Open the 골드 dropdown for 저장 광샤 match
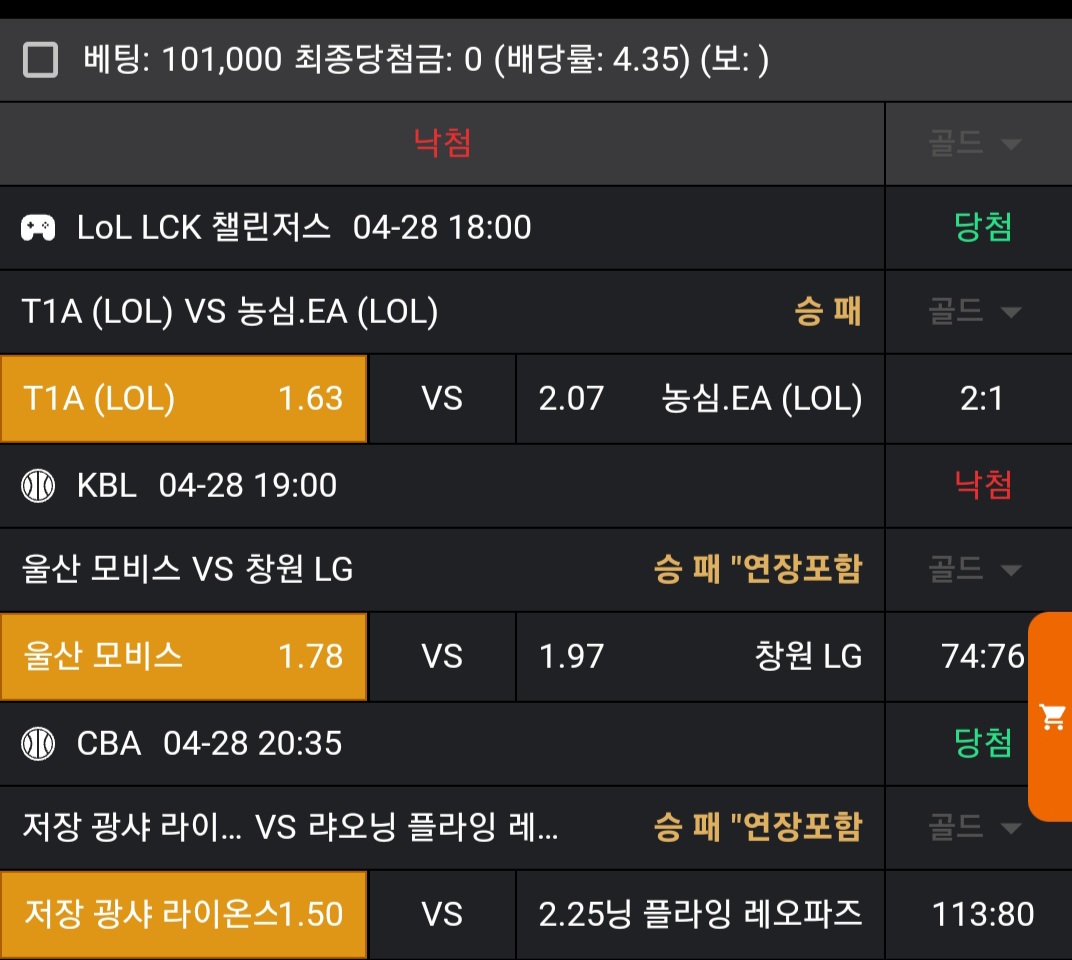The image size is (1072, 960). (975, 827)
